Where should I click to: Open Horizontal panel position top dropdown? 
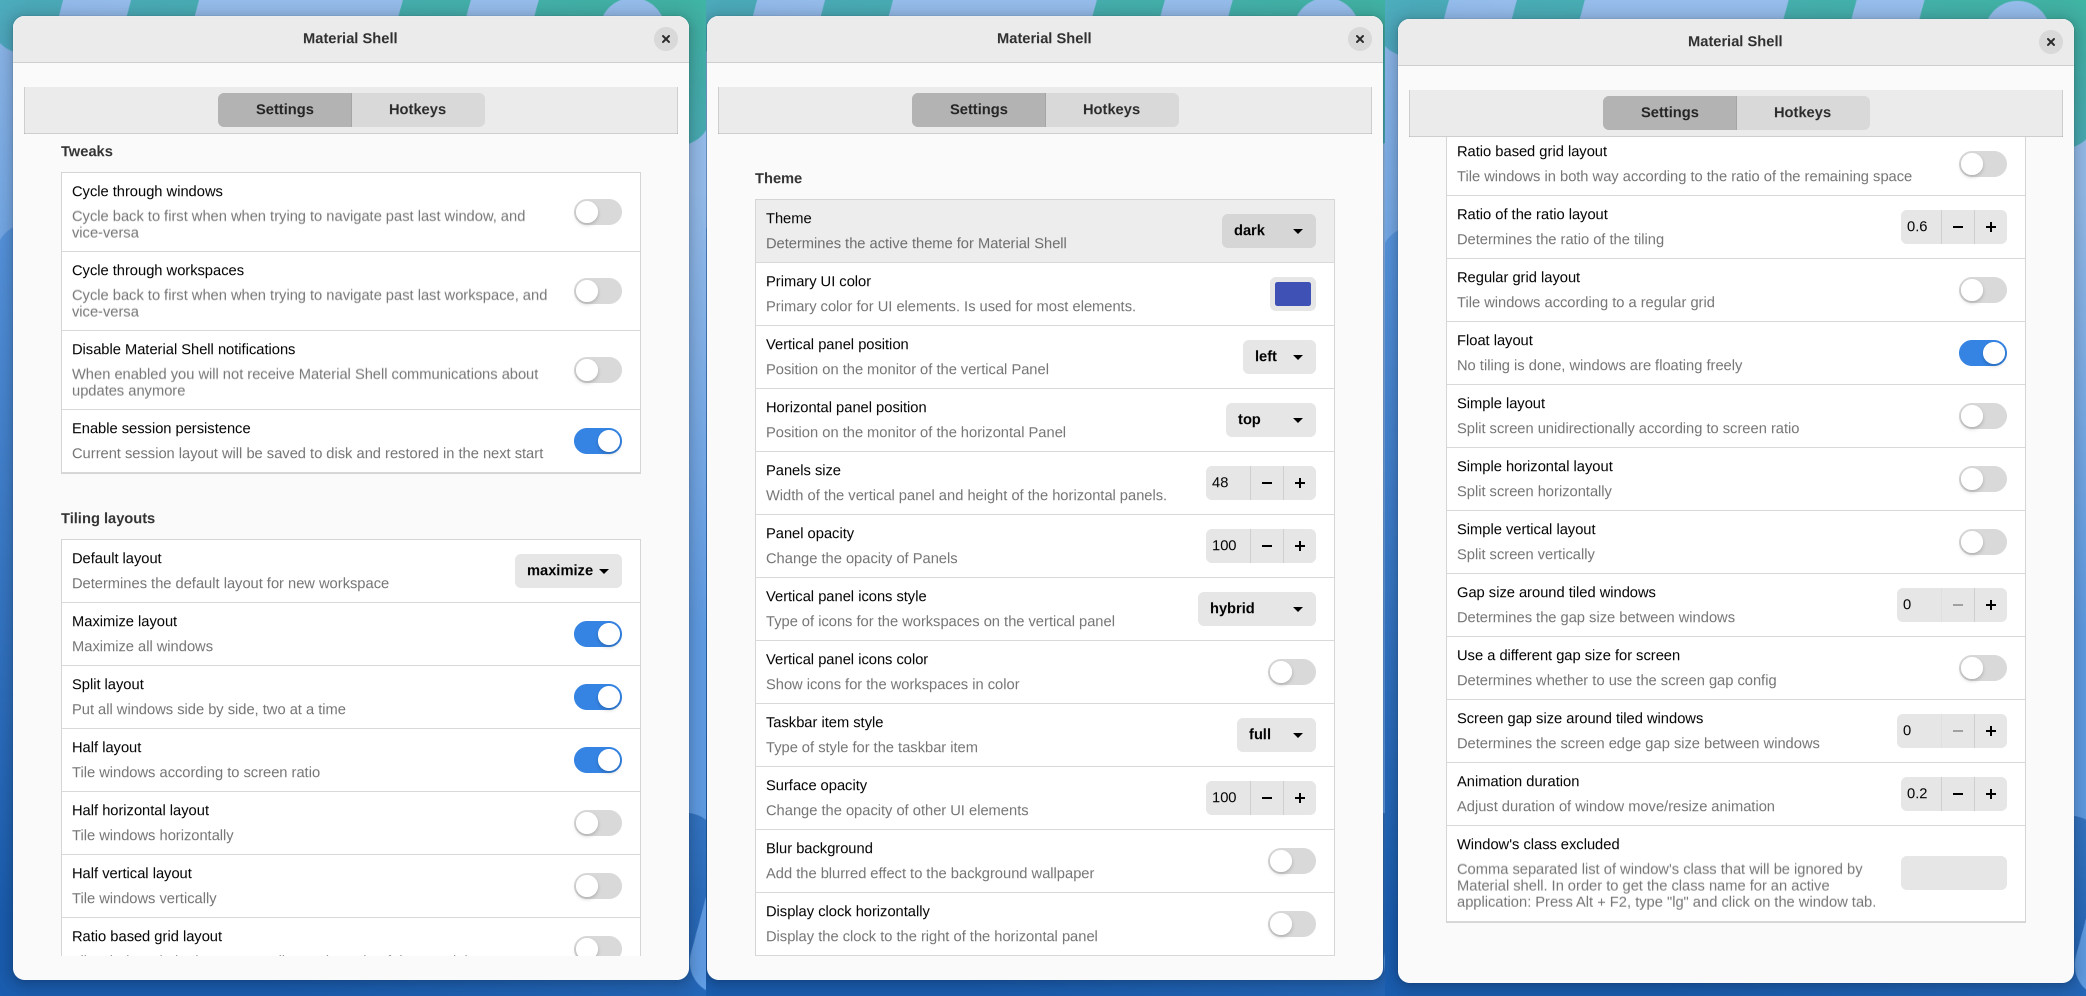click(1270, 420)
